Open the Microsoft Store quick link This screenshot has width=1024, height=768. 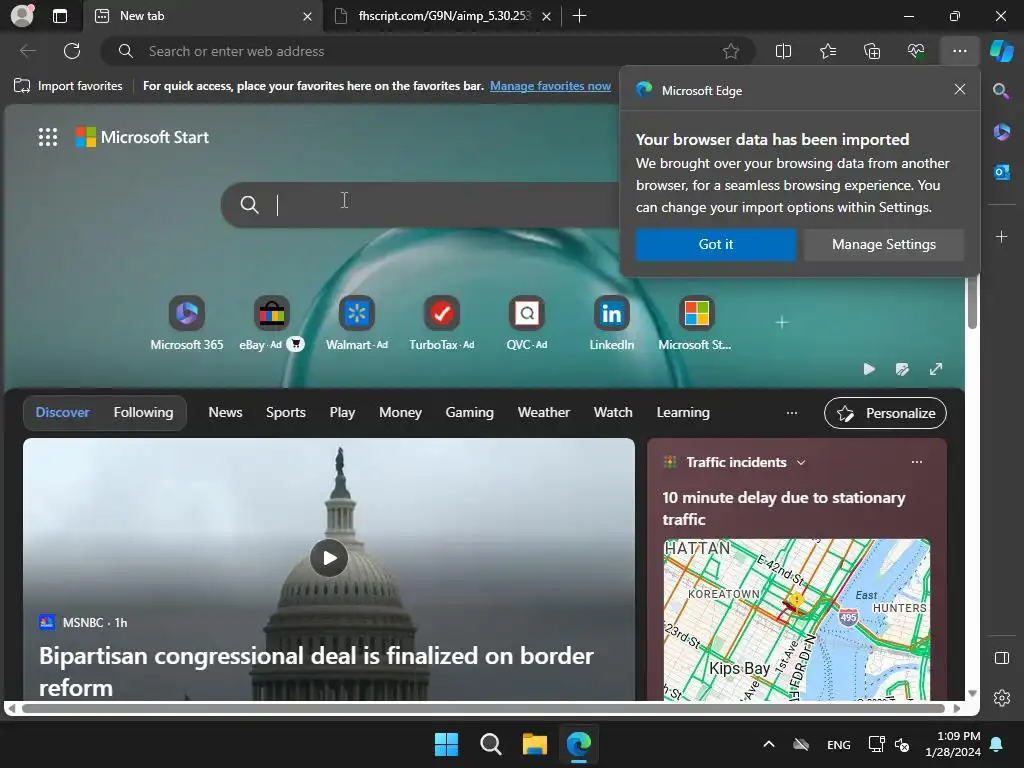696,323
